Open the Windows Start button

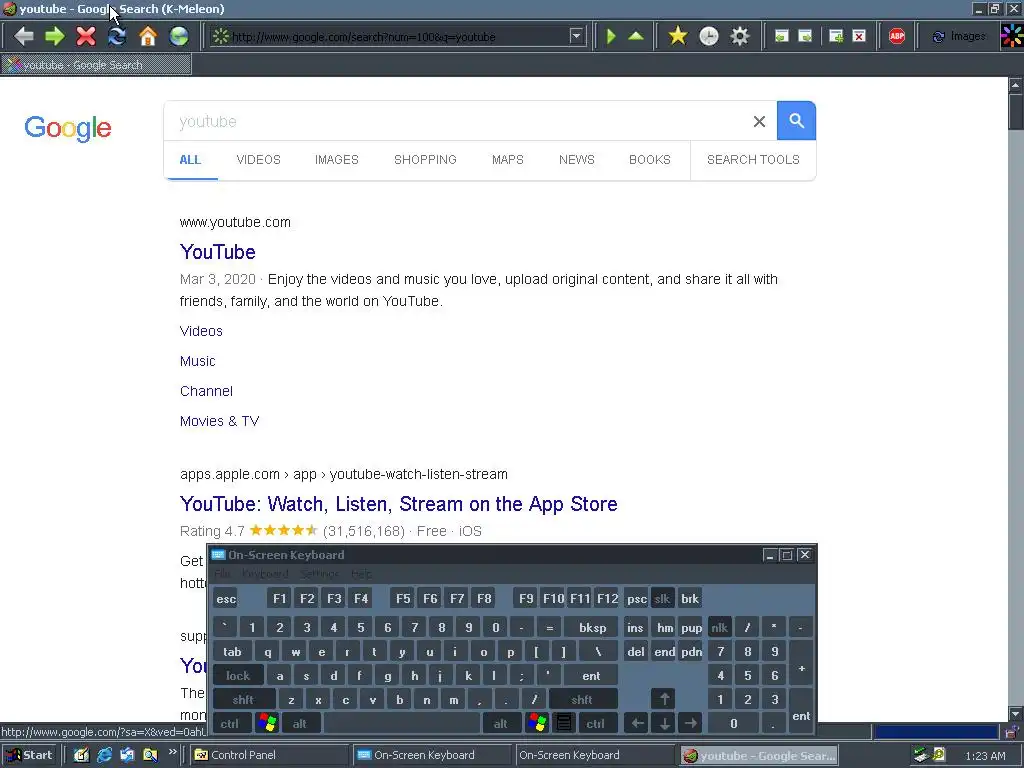tap(29, 755)
